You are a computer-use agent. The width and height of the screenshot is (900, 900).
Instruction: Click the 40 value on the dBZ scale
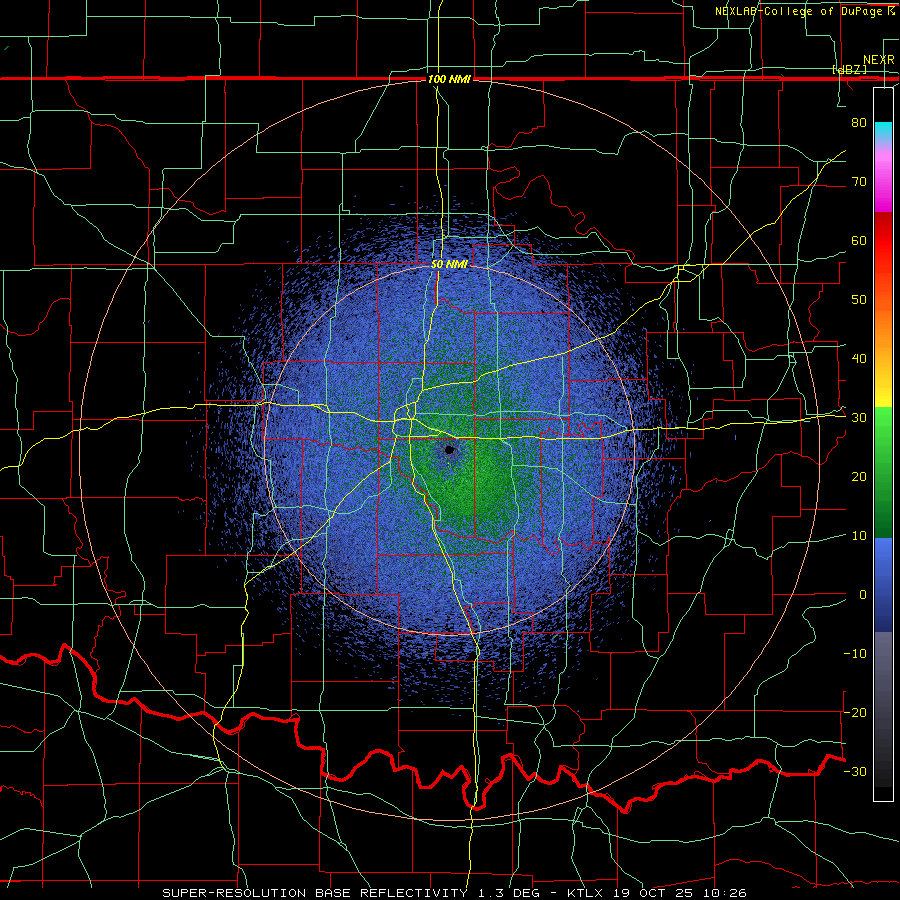click(859, 359)
